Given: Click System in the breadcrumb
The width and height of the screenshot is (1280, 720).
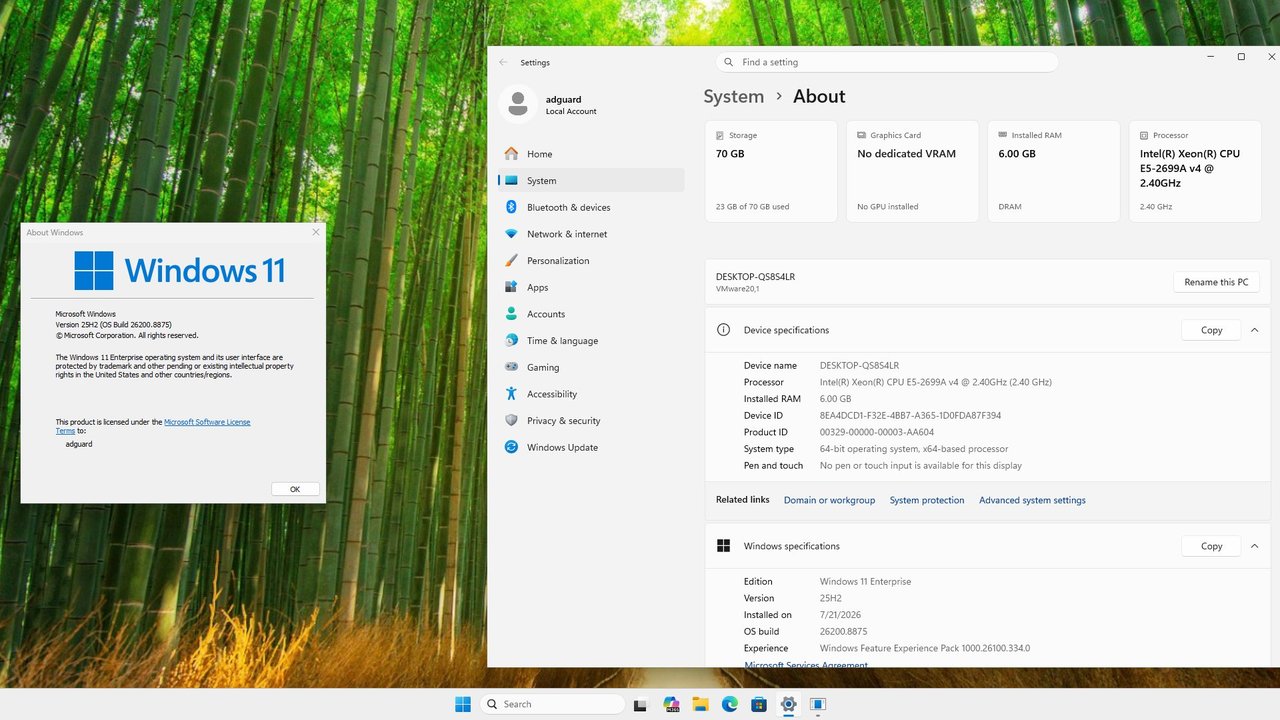Looking at the screenshot, I should pyautogui.click(x=733, y=96).
